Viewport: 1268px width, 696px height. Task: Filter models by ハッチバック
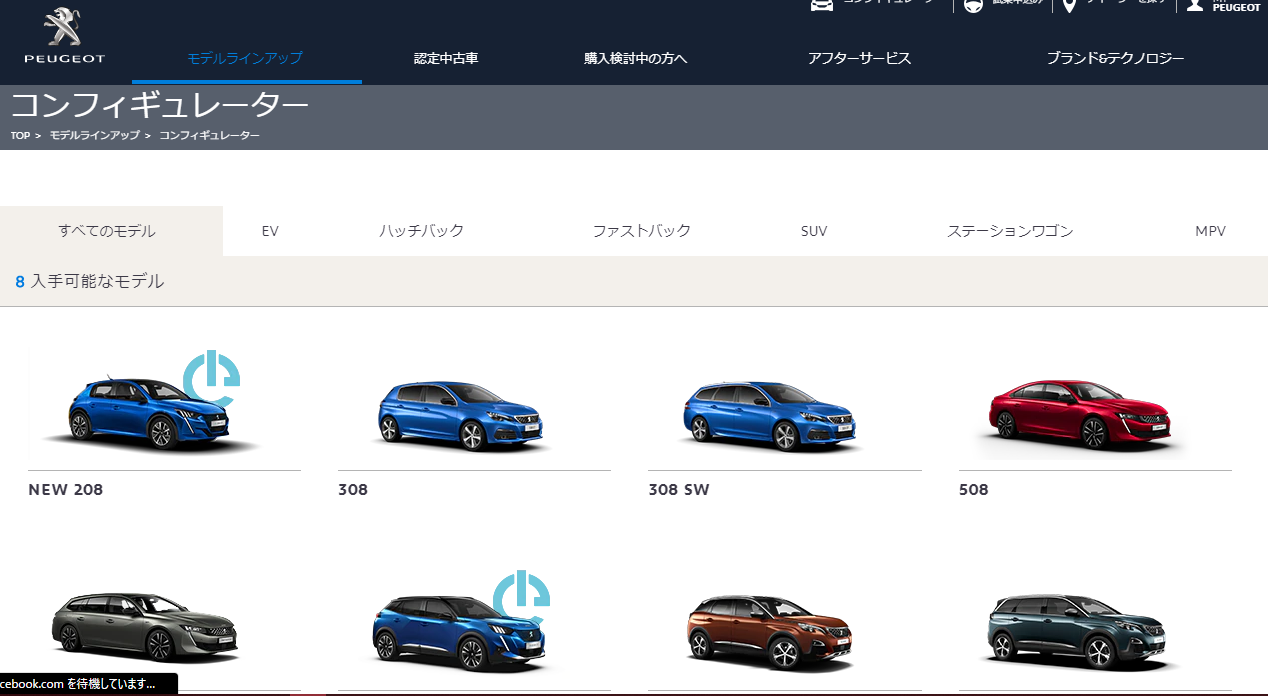(x=421, y=230)
